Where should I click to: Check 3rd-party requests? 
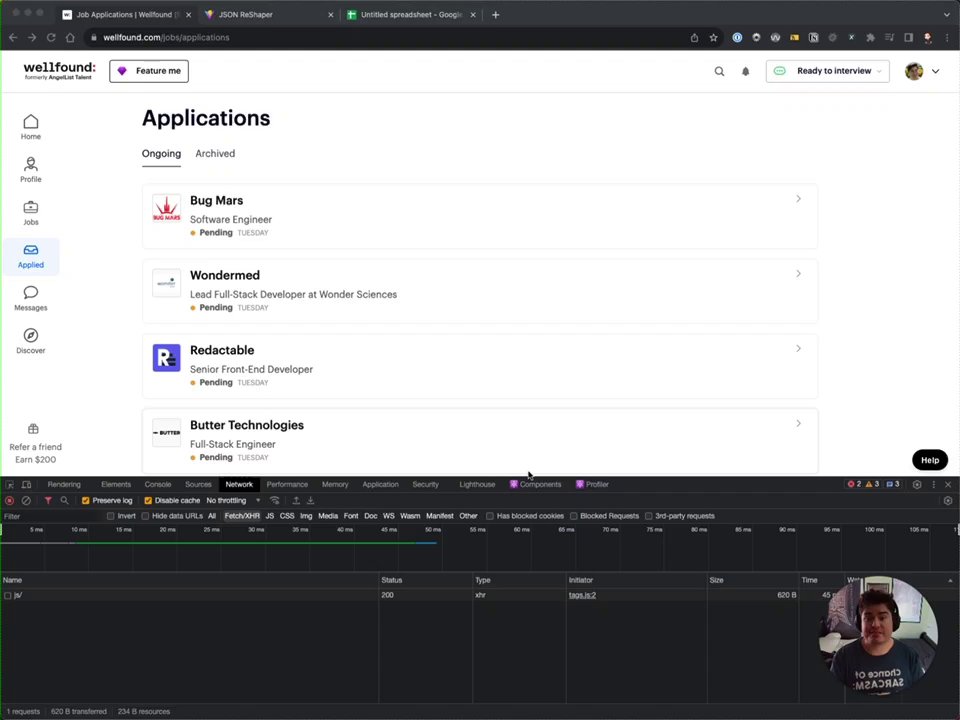pyautogui.click(x=648, y=516)
